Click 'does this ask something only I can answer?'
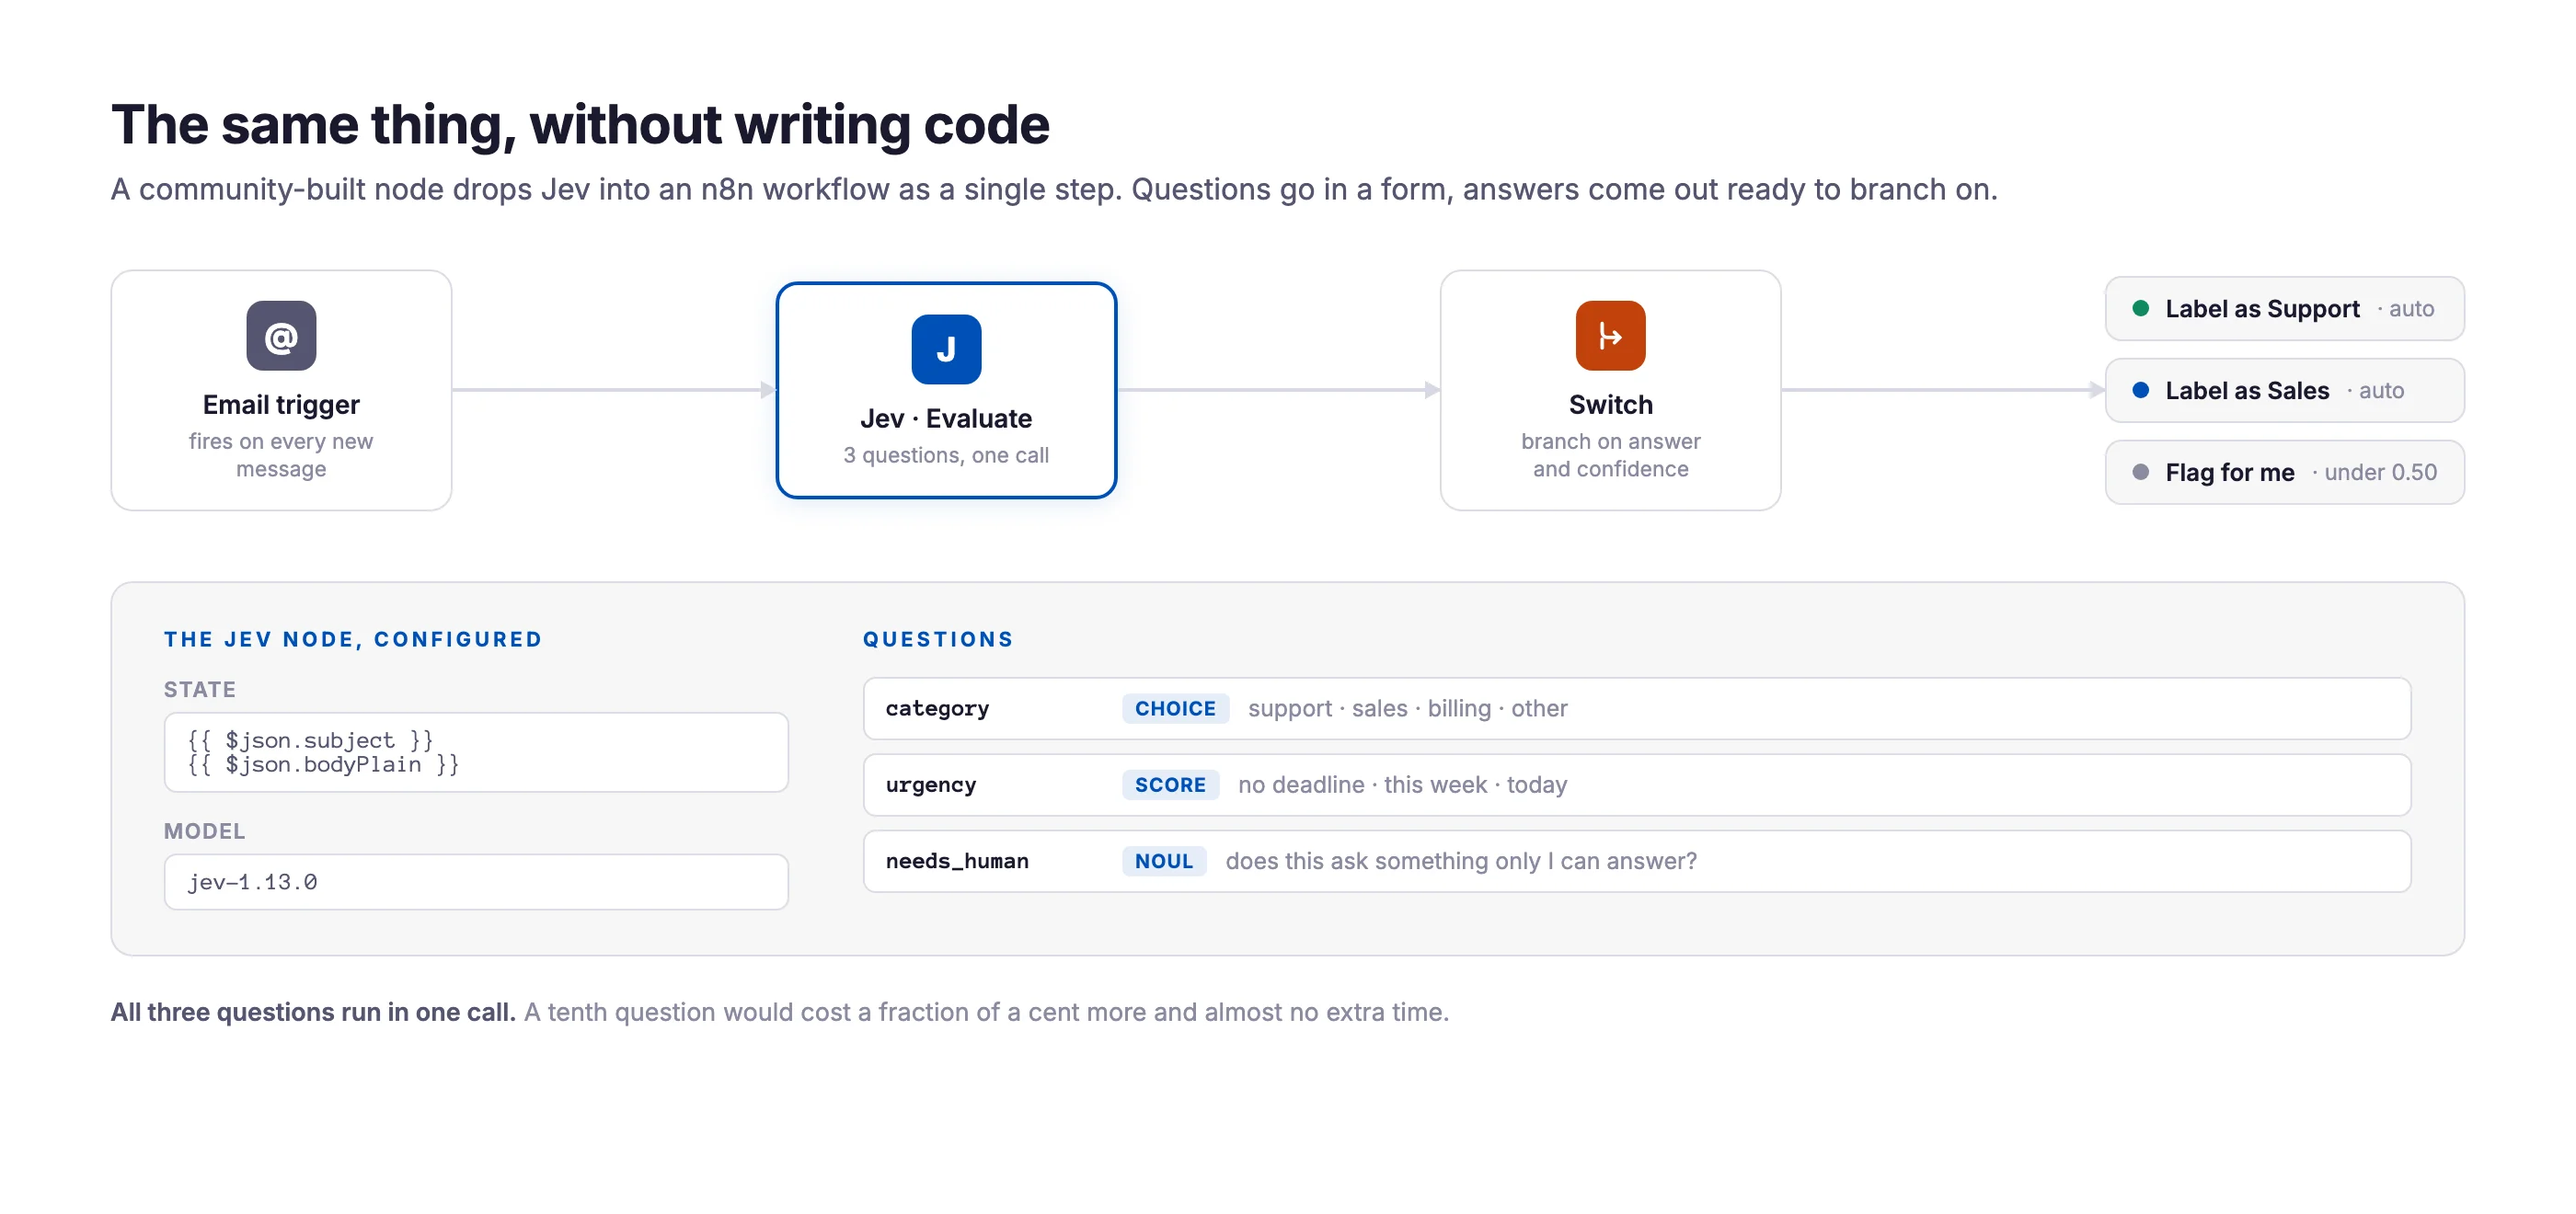 pyautogui.click(x=1461, y=861)
